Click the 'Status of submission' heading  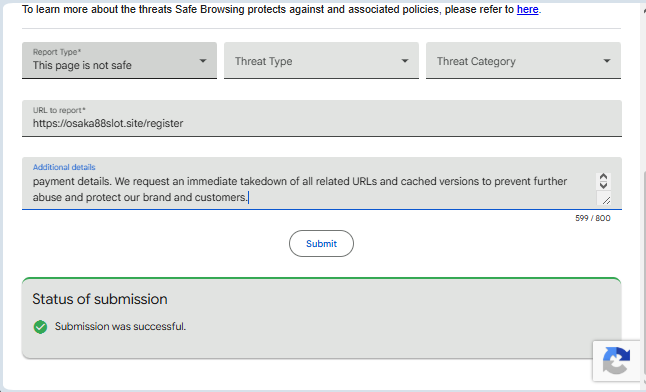(x=100, y=299)
